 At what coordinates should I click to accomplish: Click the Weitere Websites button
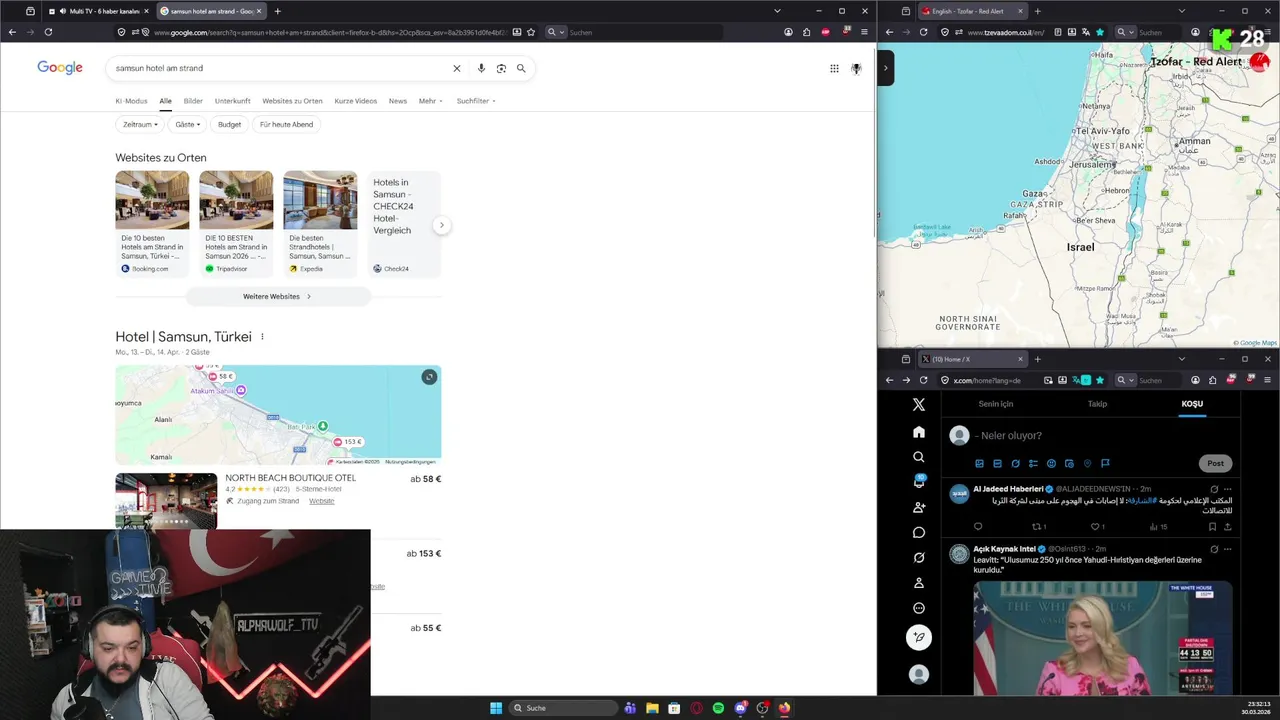278,297
